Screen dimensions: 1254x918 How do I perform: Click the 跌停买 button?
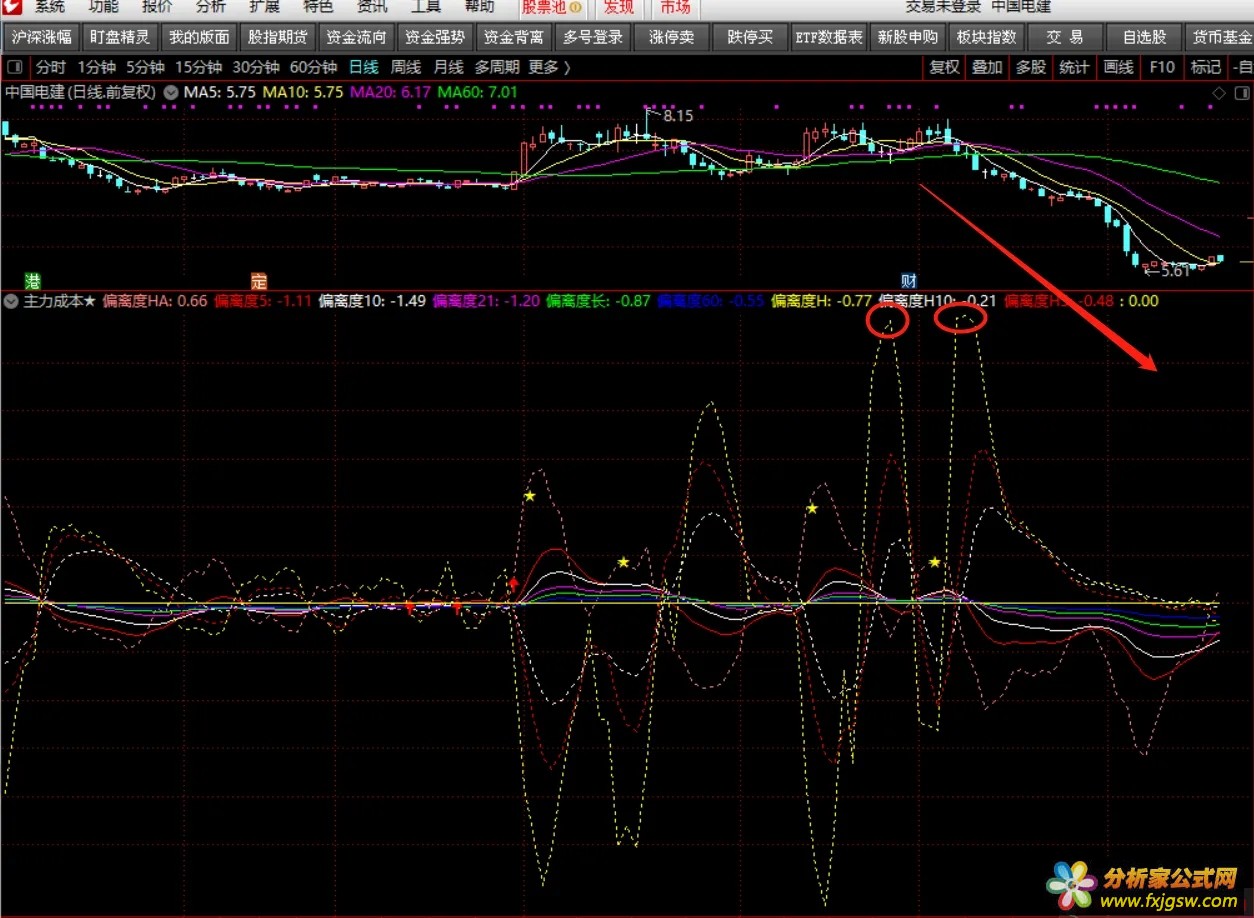(x=750, y=38)
